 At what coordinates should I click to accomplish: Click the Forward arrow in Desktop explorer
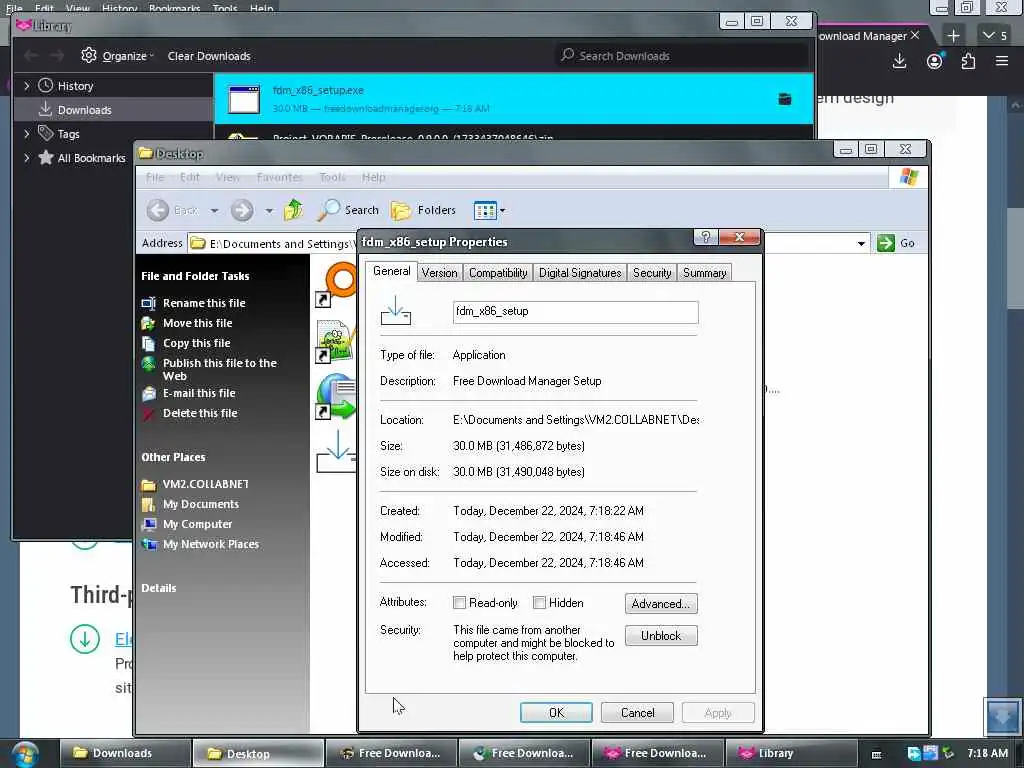(242, 210)
